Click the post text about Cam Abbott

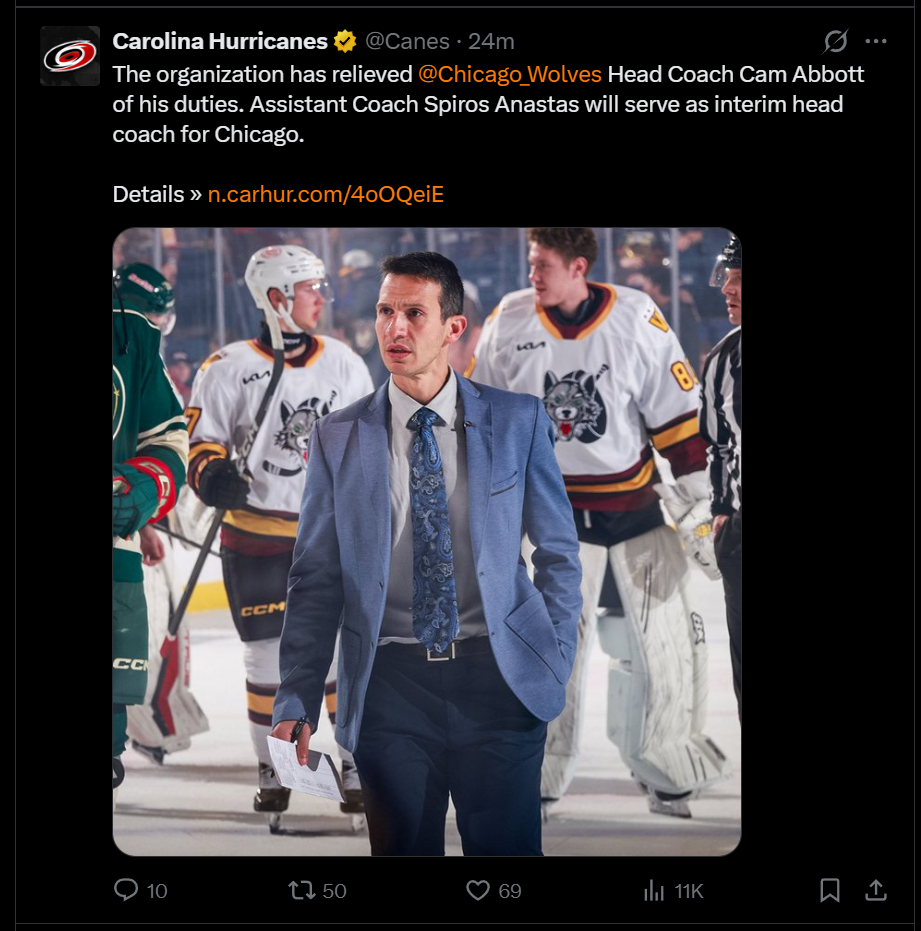488,104
